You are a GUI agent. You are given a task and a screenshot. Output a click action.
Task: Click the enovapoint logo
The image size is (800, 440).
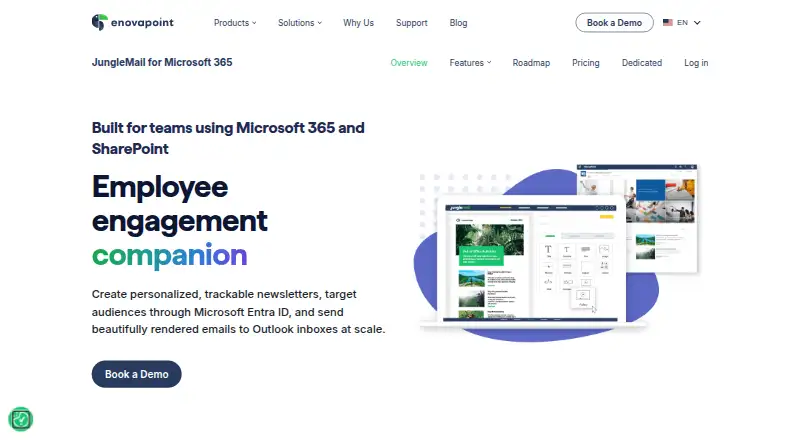[133, 22]
